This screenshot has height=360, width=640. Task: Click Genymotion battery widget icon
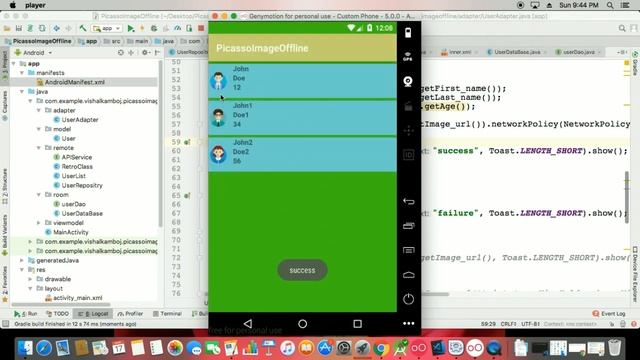(408, 33)
